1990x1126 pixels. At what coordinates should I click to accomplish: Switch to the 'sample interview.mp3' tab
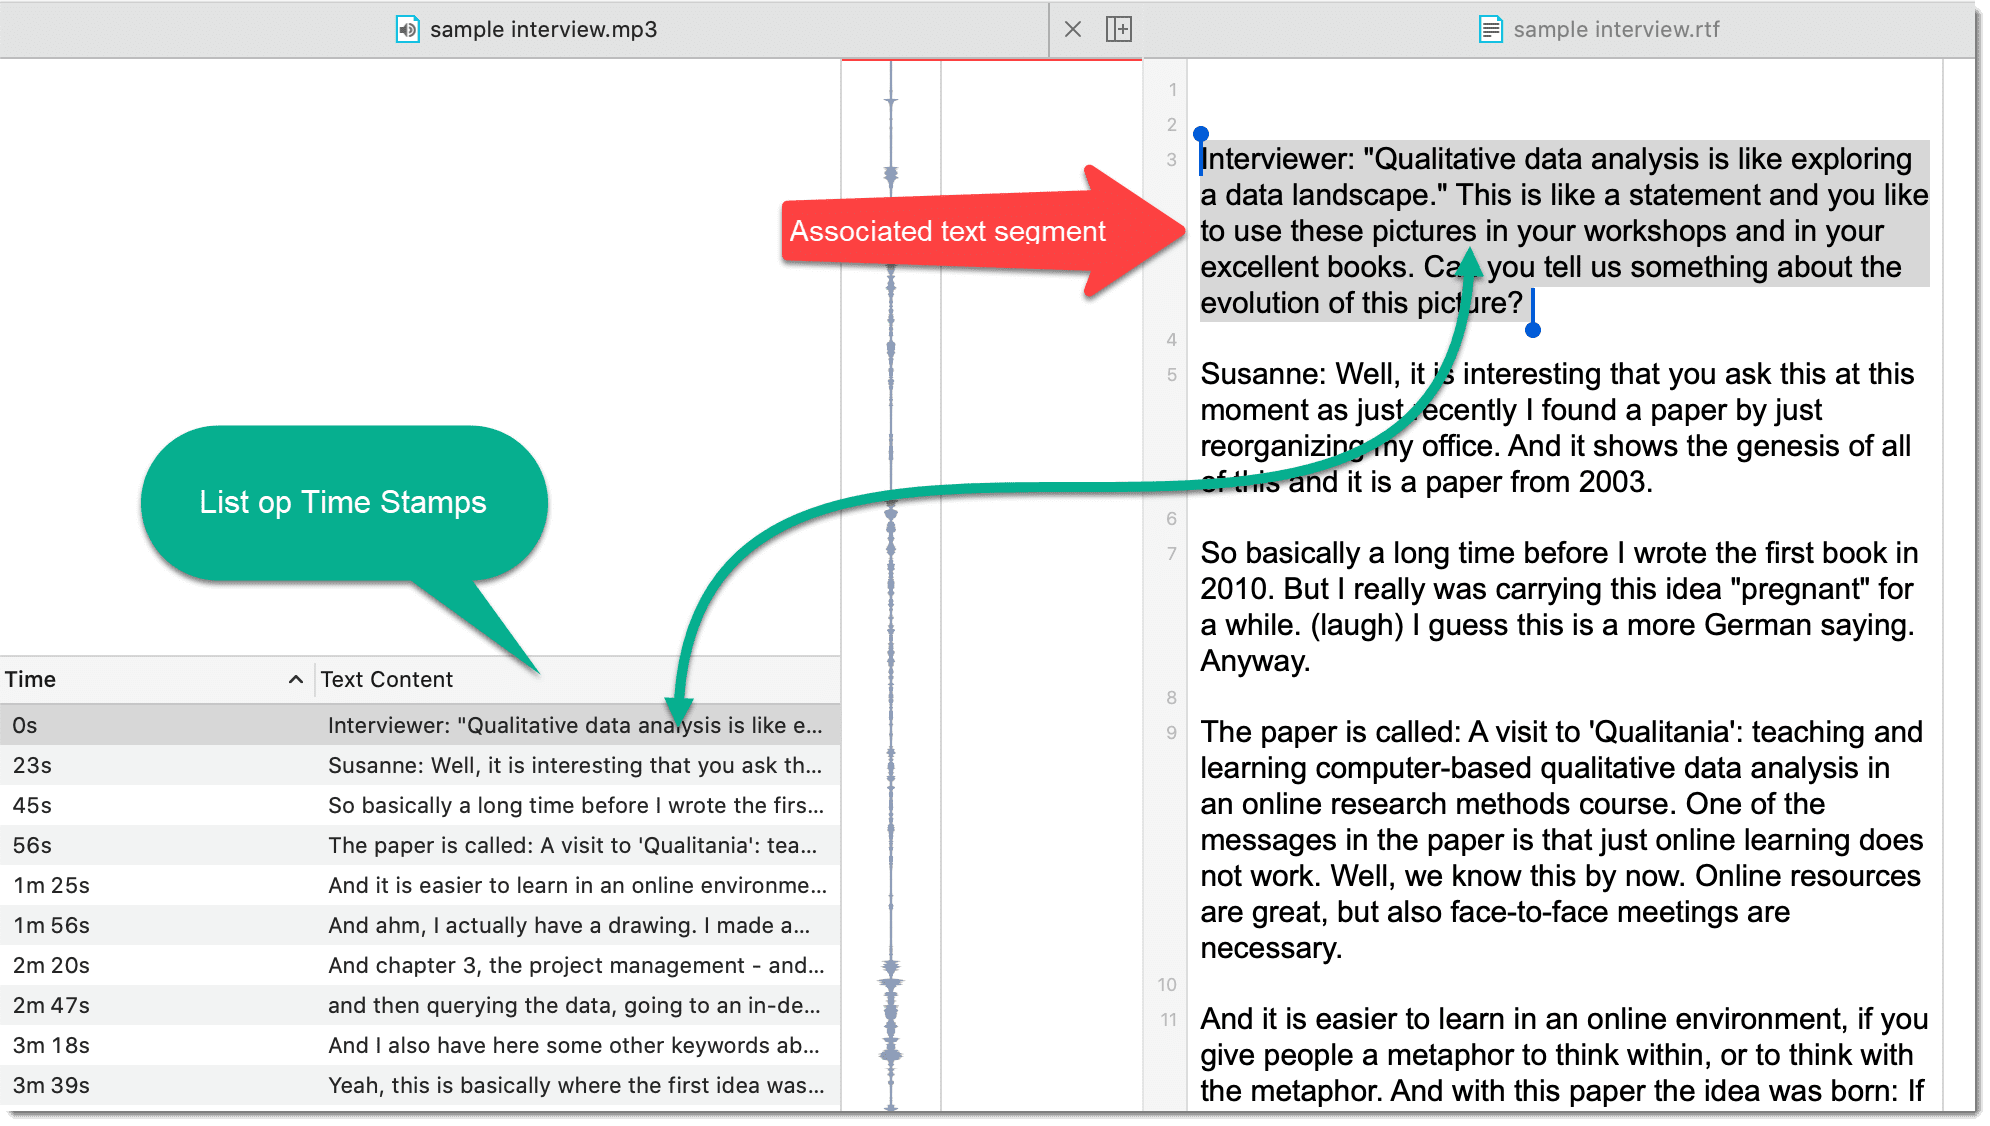[x=540, y=29]
